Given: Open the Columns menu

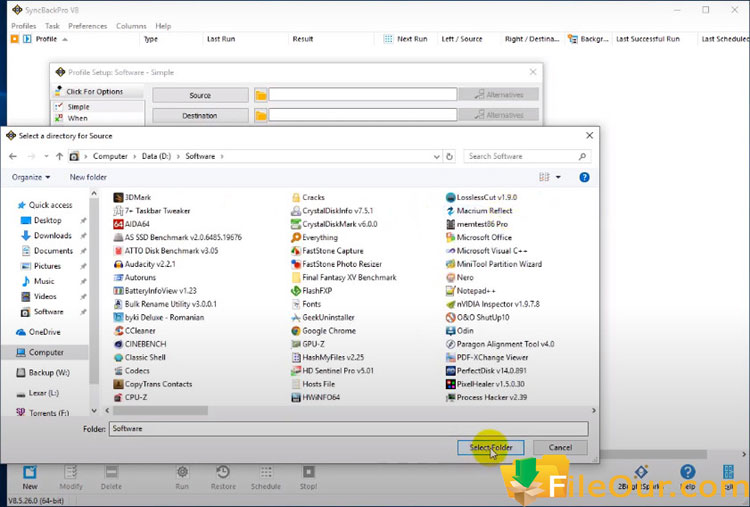Looking at the screenshot, I should point(131,26).
